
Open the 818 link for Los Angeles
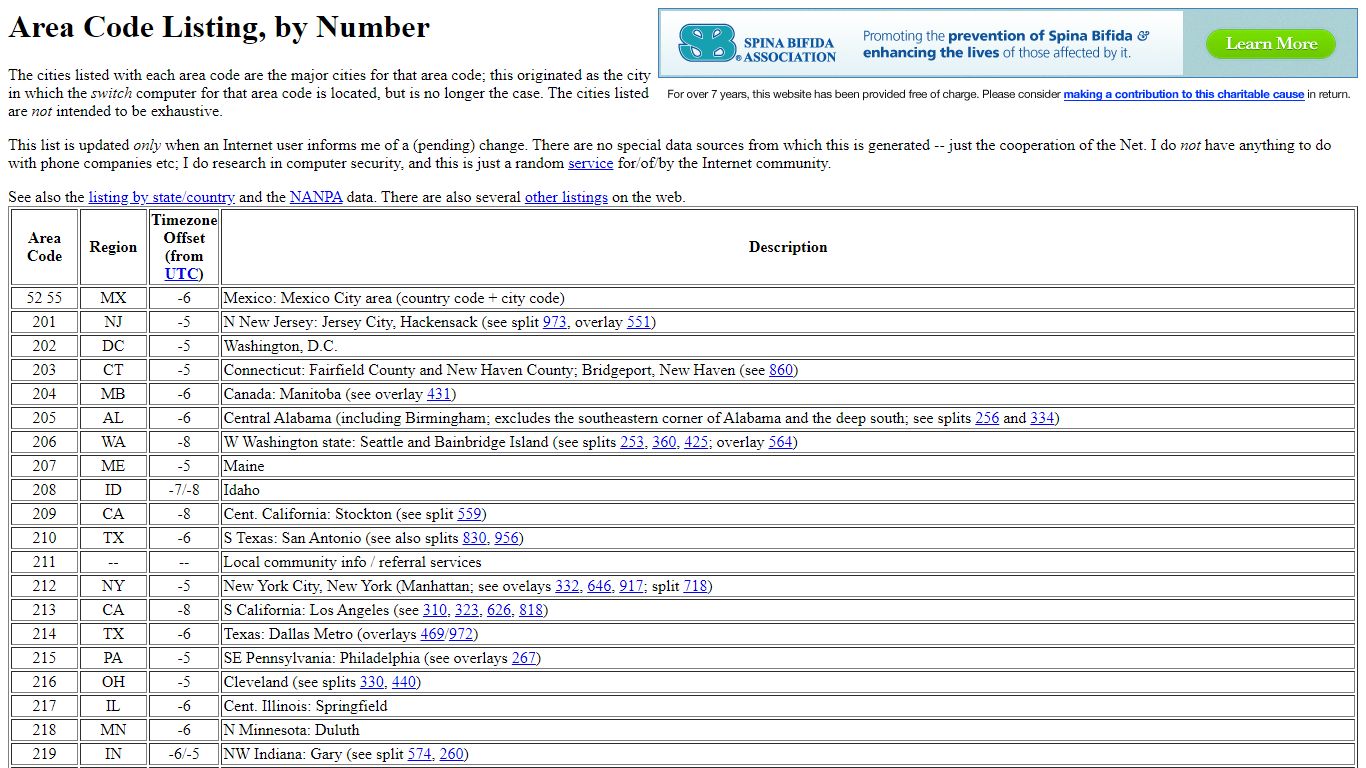click(529, 610)
